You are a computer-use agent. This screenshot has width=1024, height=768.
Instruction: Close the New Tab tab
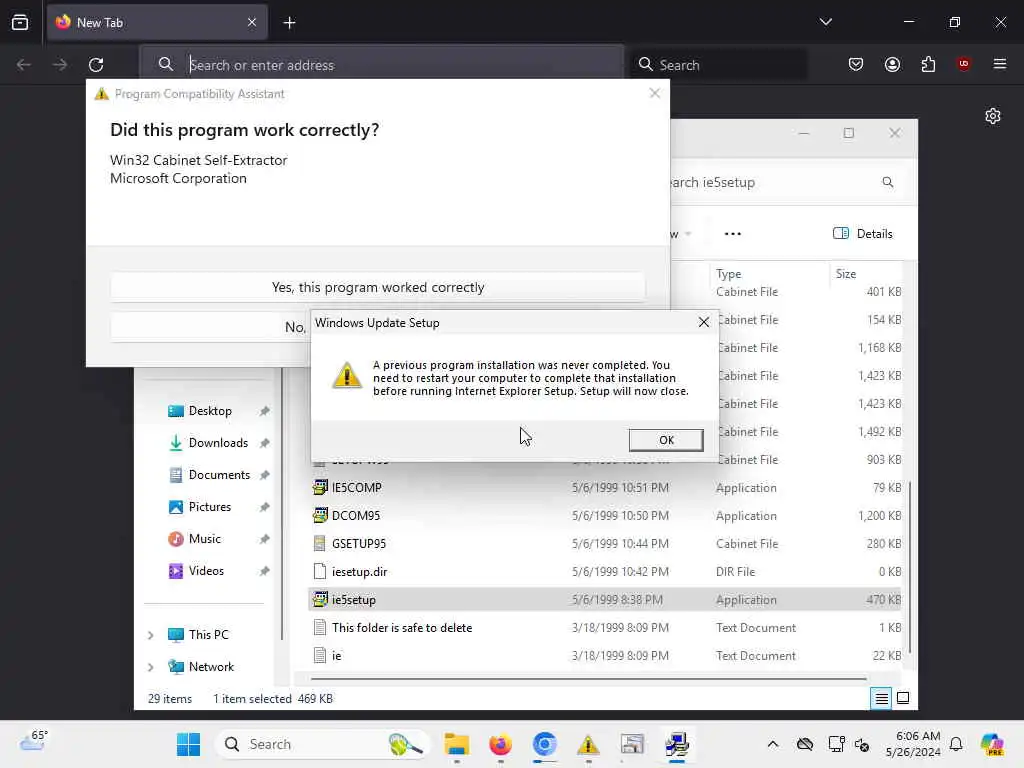pos(252,22)
